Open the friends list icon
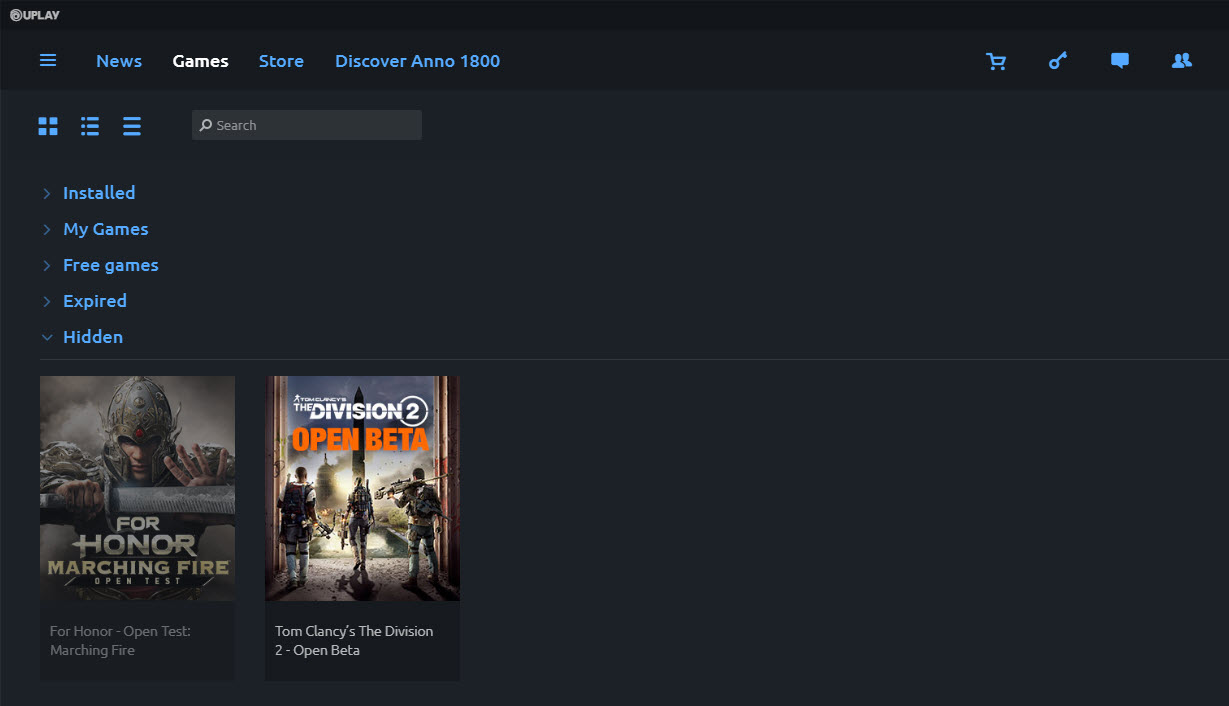Screen dimensions: 1229x706 pos(1181,61)
